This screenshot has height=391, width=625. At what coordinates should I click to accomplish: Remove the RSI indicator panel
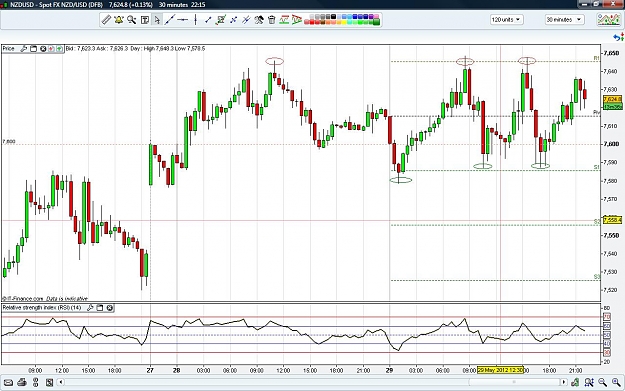click(110, 307)
